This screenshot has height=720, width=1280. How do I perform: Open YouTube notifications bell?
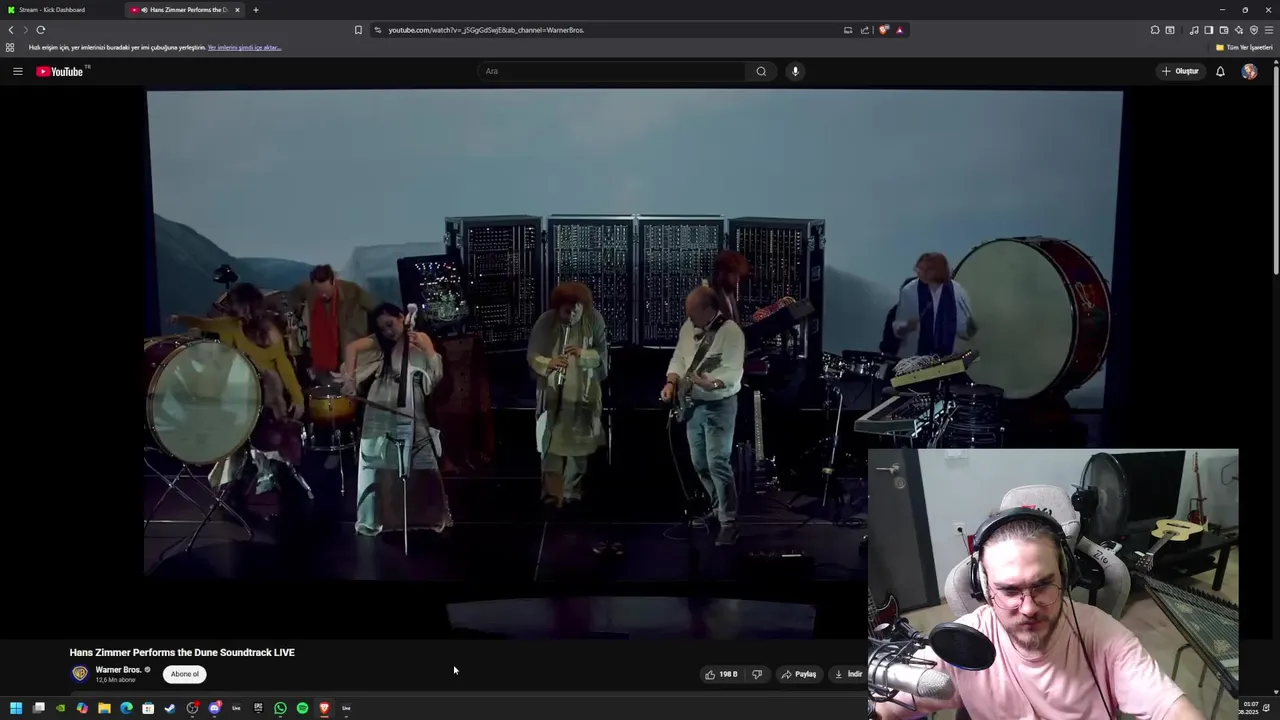click(1220, 71)
